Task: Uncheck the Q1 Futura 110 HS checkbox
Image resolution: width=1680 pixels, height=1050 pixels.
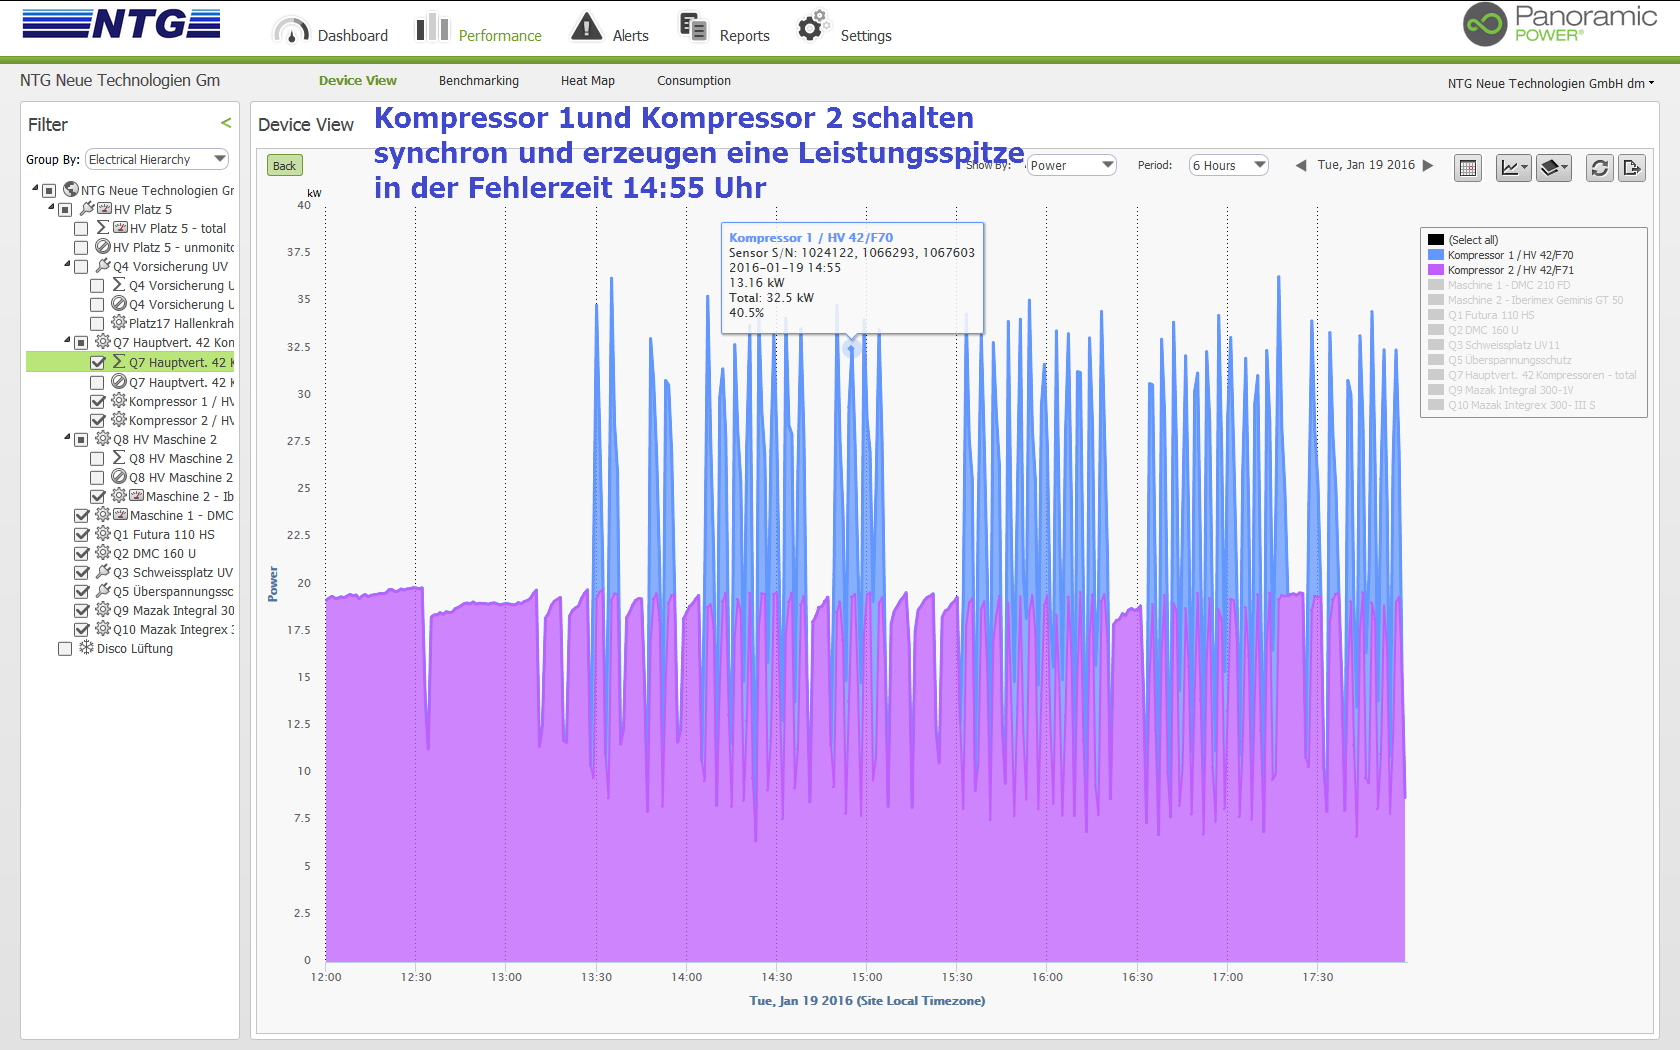Action: point(82,535)
